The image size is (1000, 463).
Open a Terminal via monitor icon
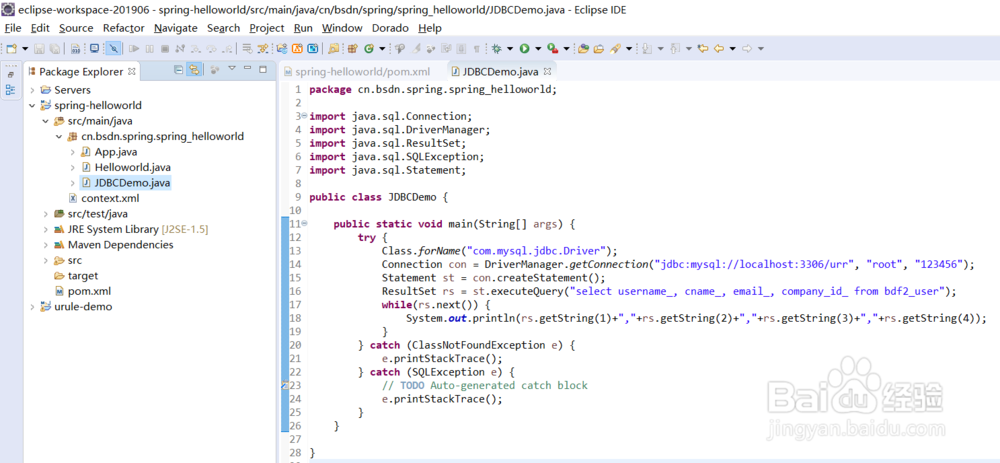[x=94, y=48]
